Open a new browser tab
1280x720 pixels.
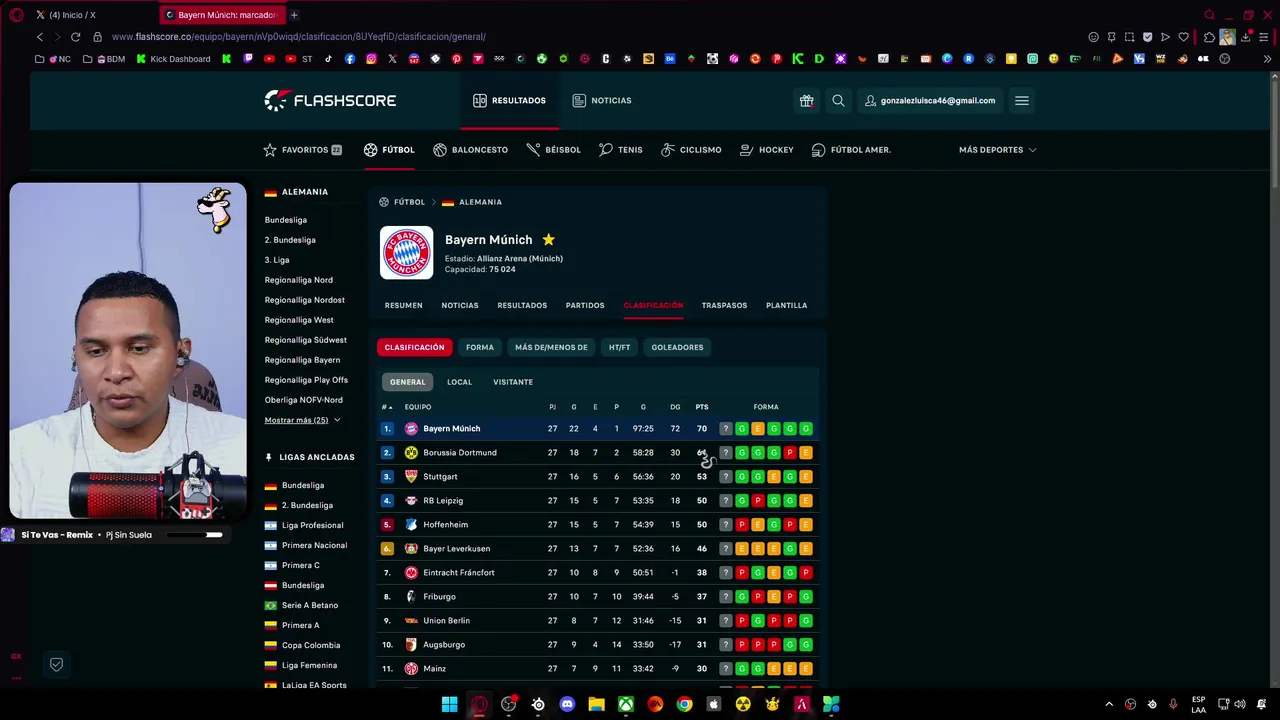coord(294,15)
